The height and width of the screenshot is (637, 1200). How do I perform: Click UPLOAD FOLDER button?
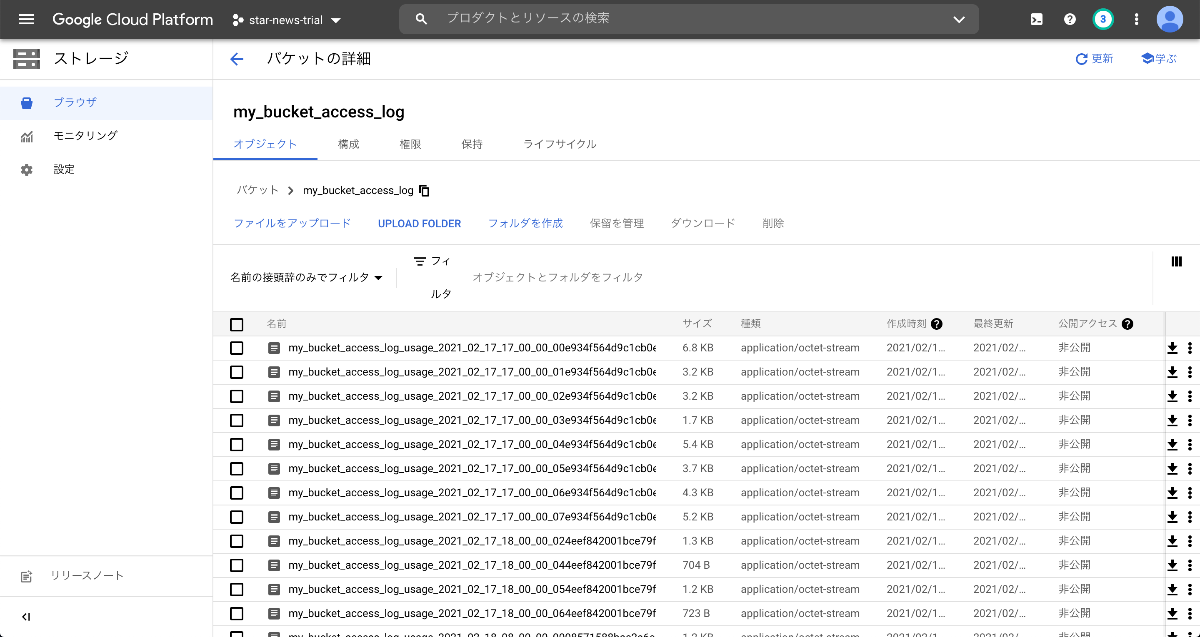[419, 223]
